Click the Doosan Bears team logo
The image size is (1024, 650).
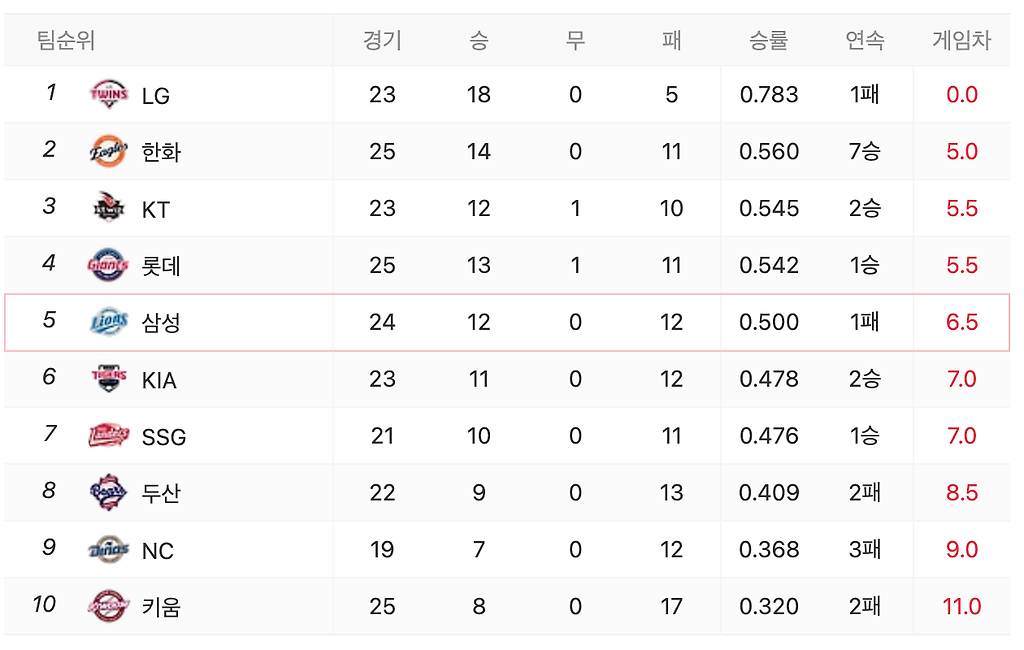(x=108, y=493)
